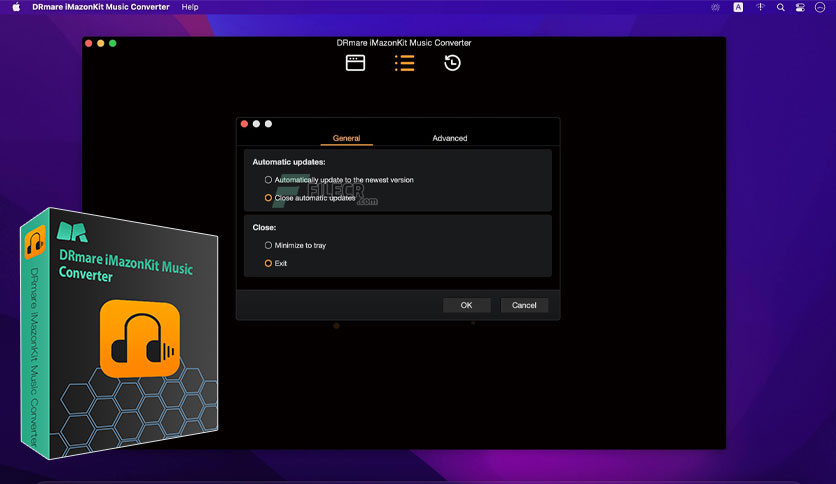Minimize the main converter window
This screenshot has width=836, height=484.
(100, 43)
